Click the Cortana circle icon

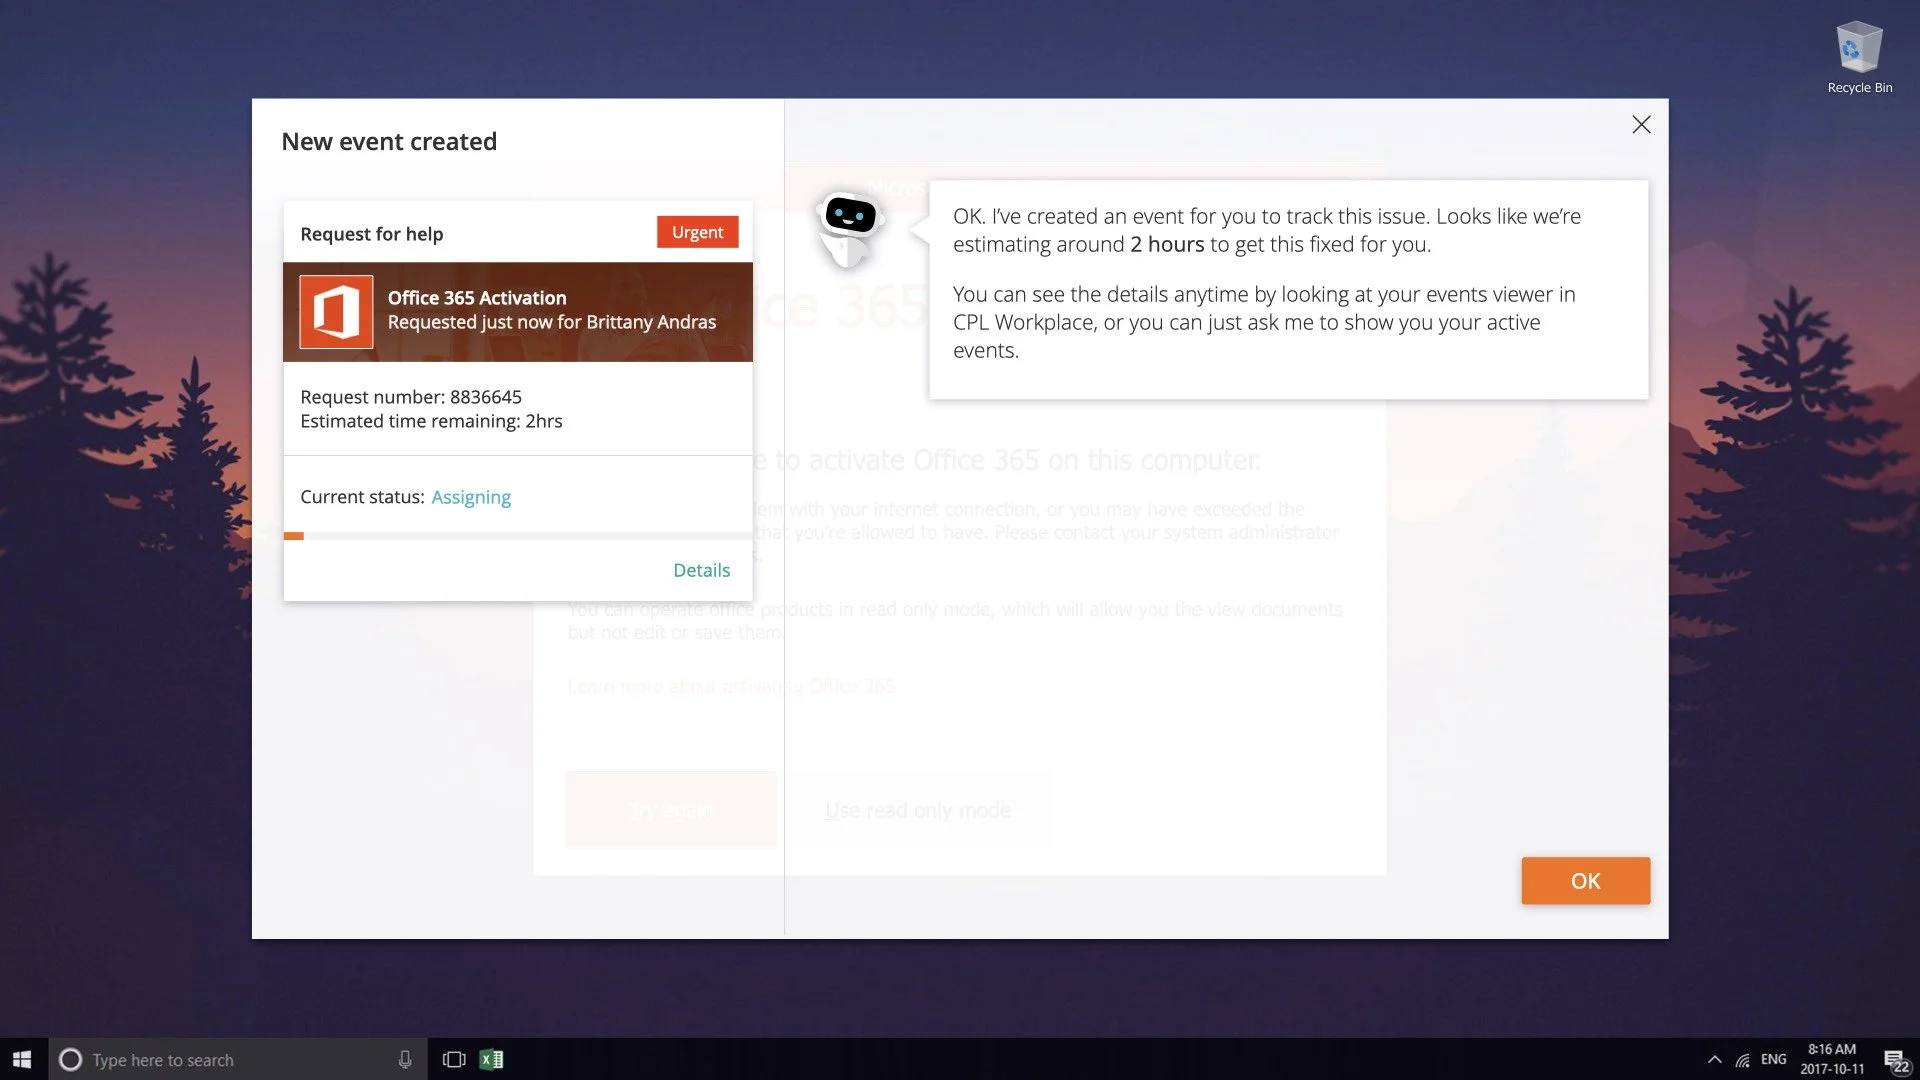pos(70,1060)
